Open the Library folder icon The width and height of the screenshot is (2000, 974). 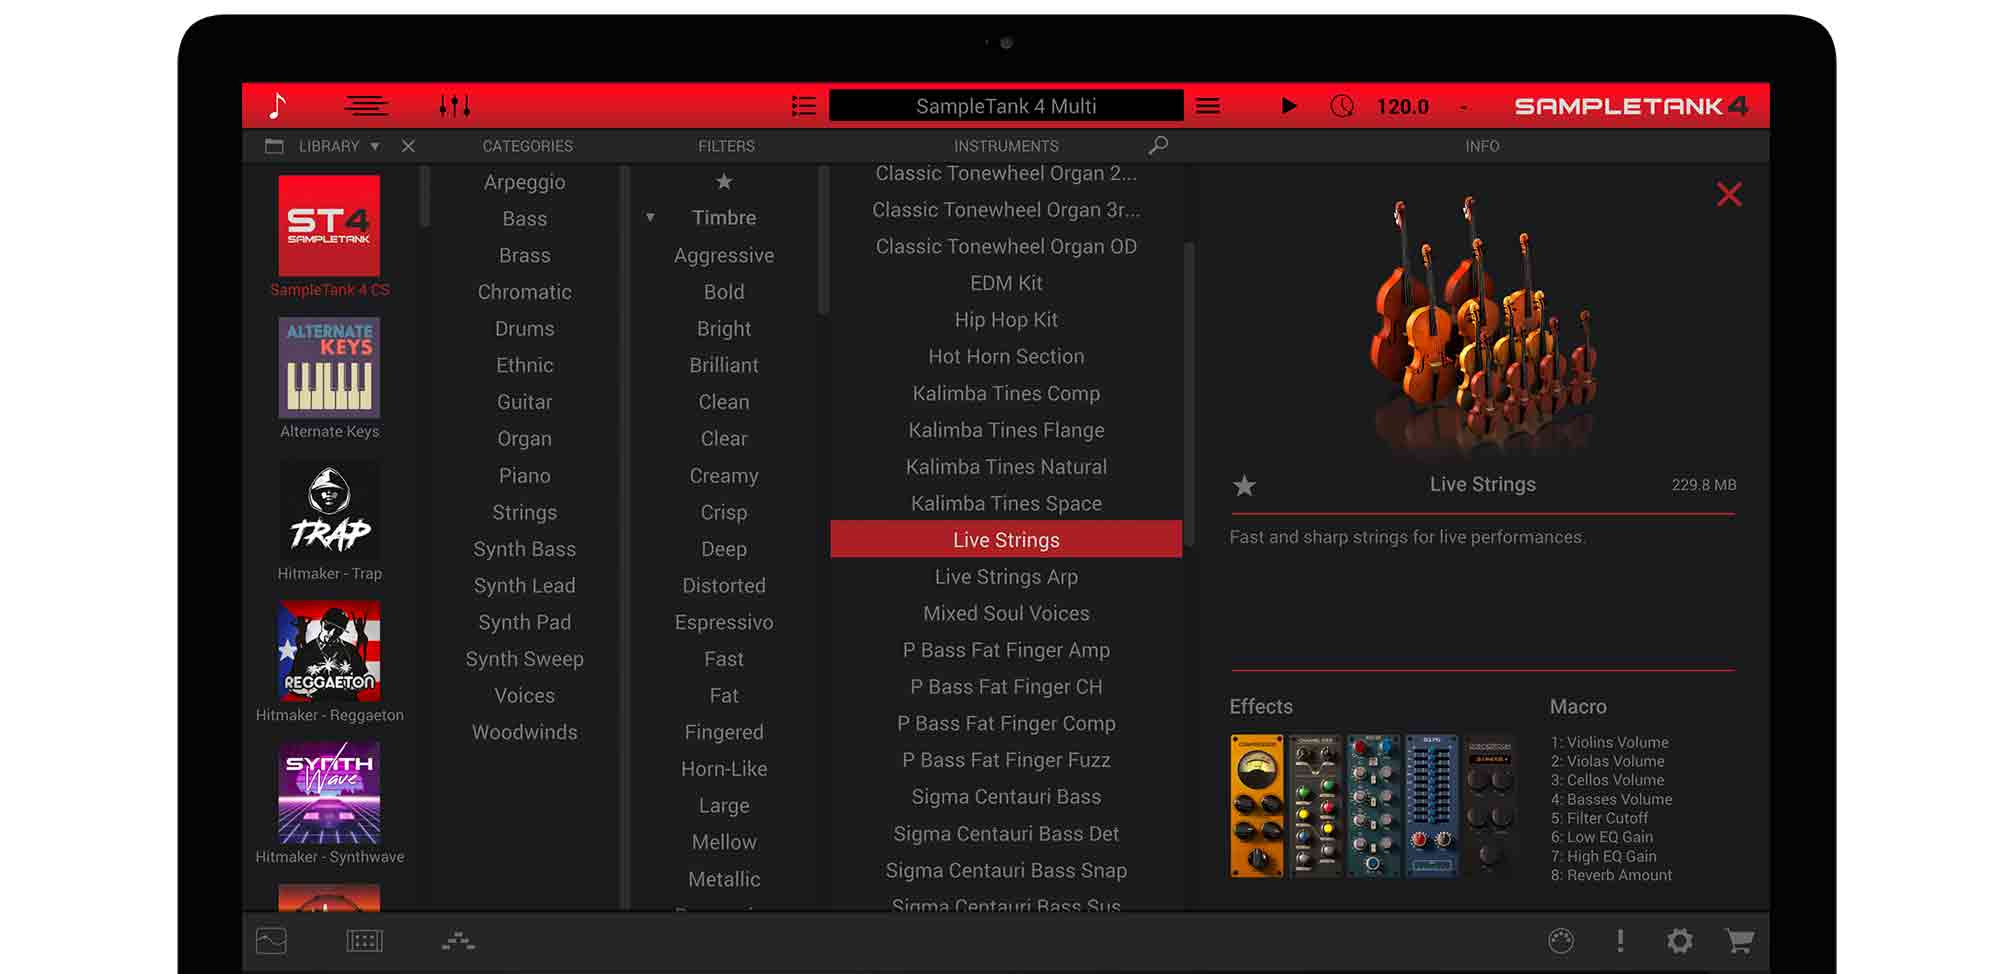(274, 146)
